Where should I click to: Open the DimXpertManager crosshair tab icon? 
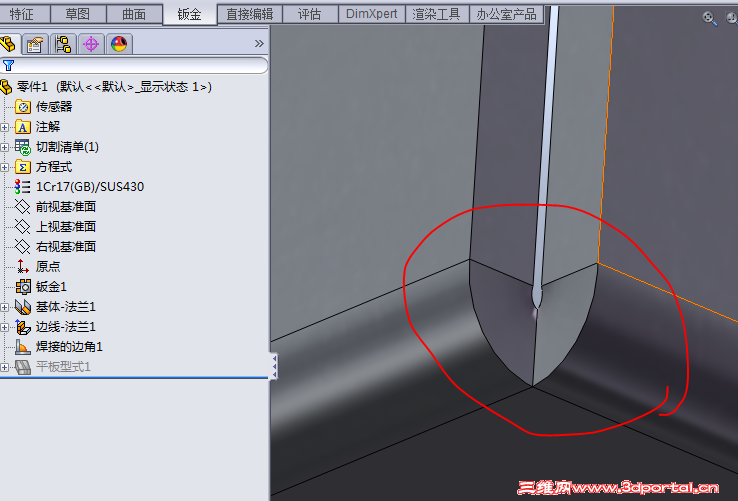point(91,44)
